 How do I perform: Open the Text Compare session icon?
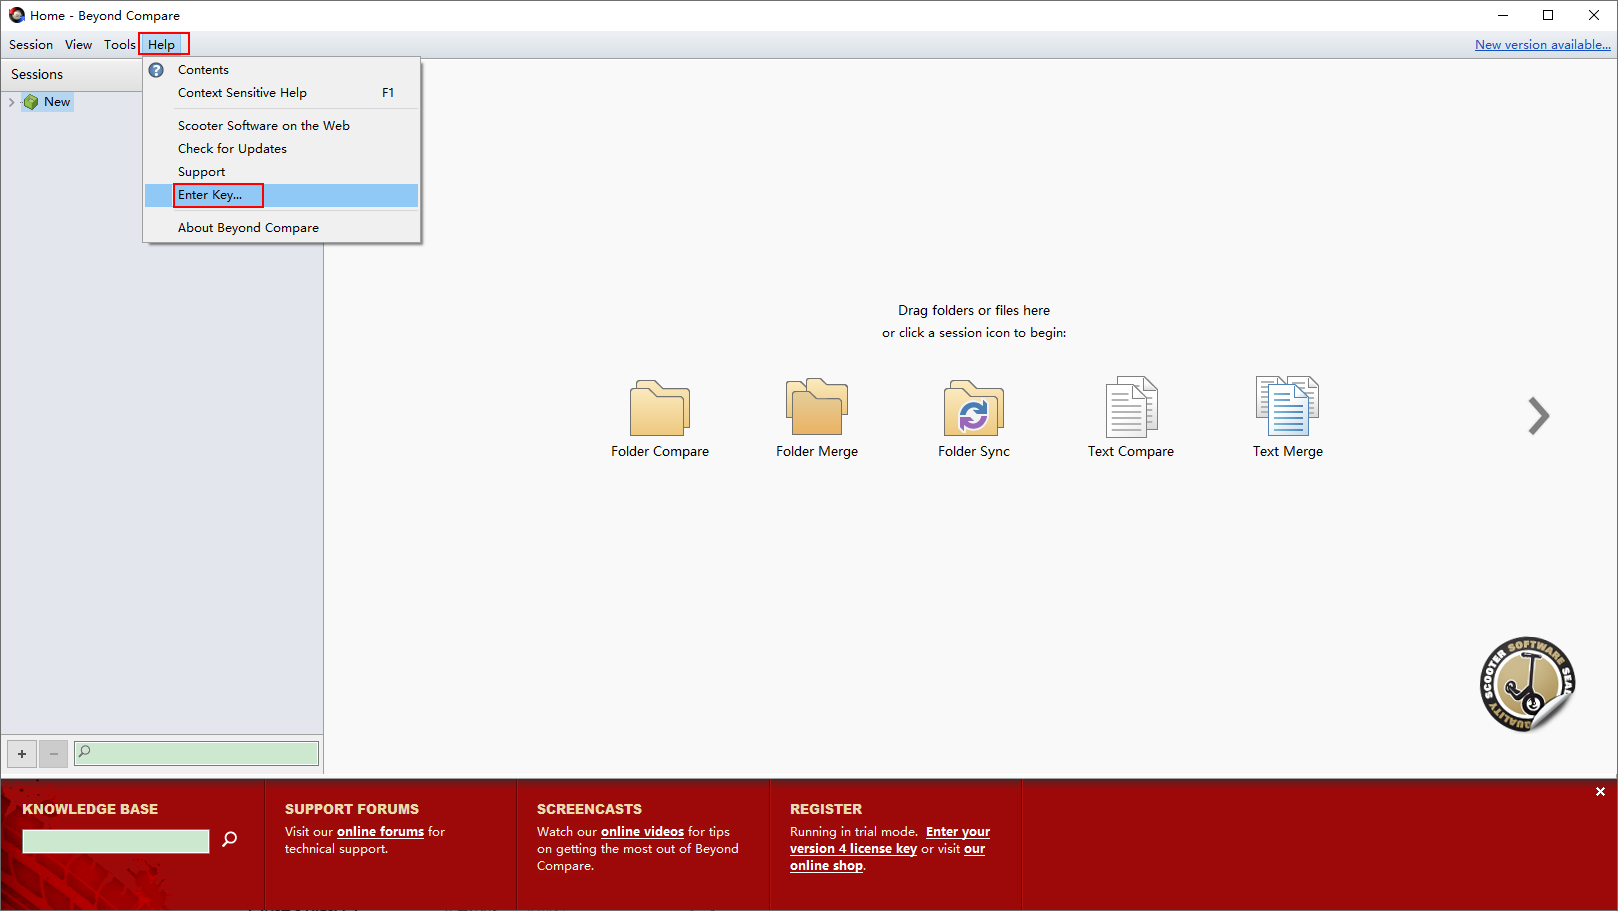1131,408
